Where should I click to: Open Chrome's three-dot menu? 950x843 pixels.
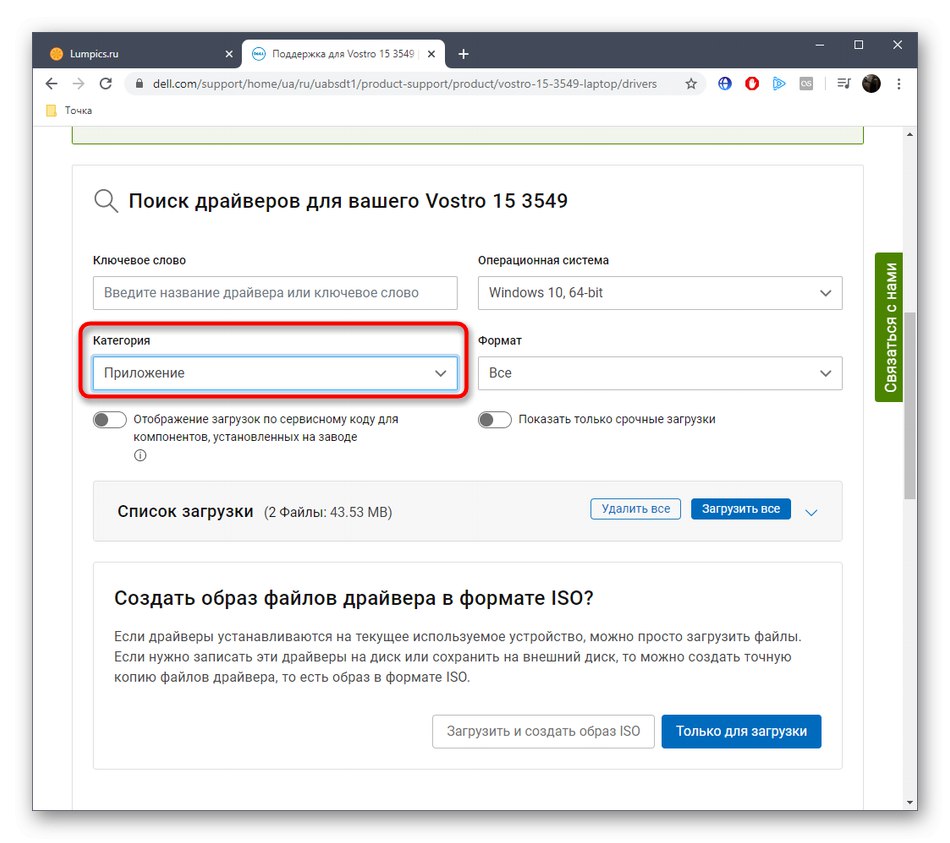click(x=897, y=84)
